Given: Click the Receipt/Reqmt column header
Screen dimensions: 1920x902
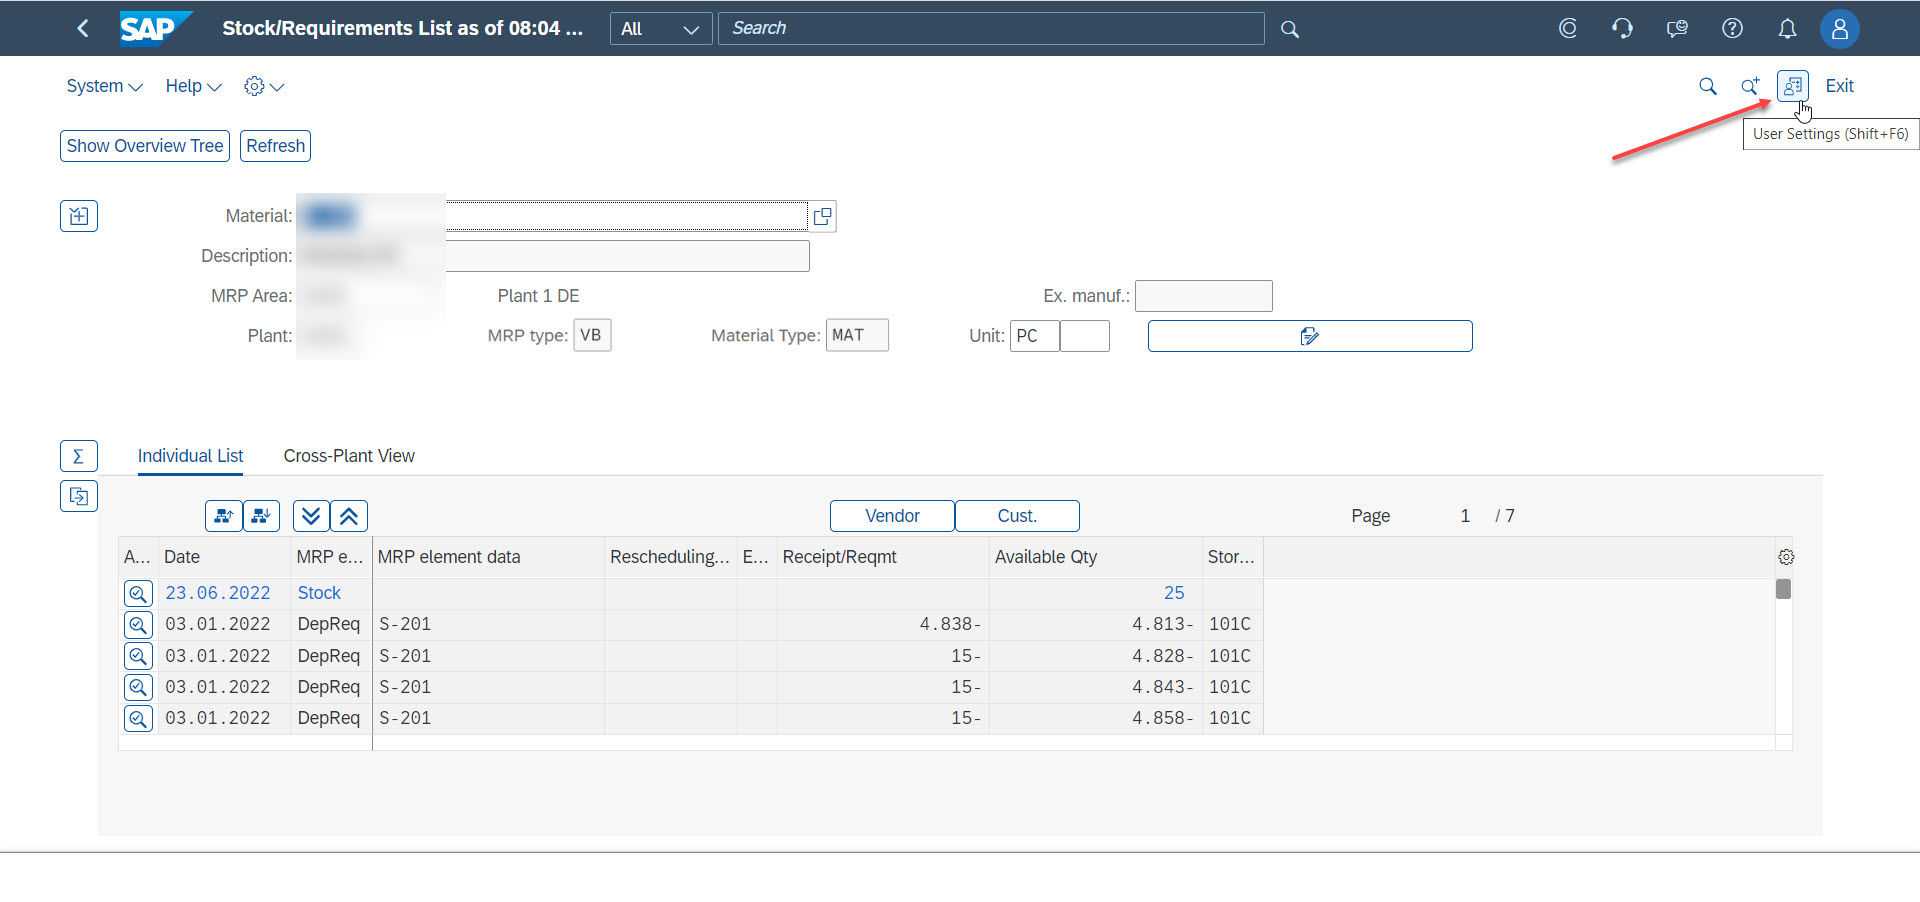Looking at the screenshot, I should 882,557.
